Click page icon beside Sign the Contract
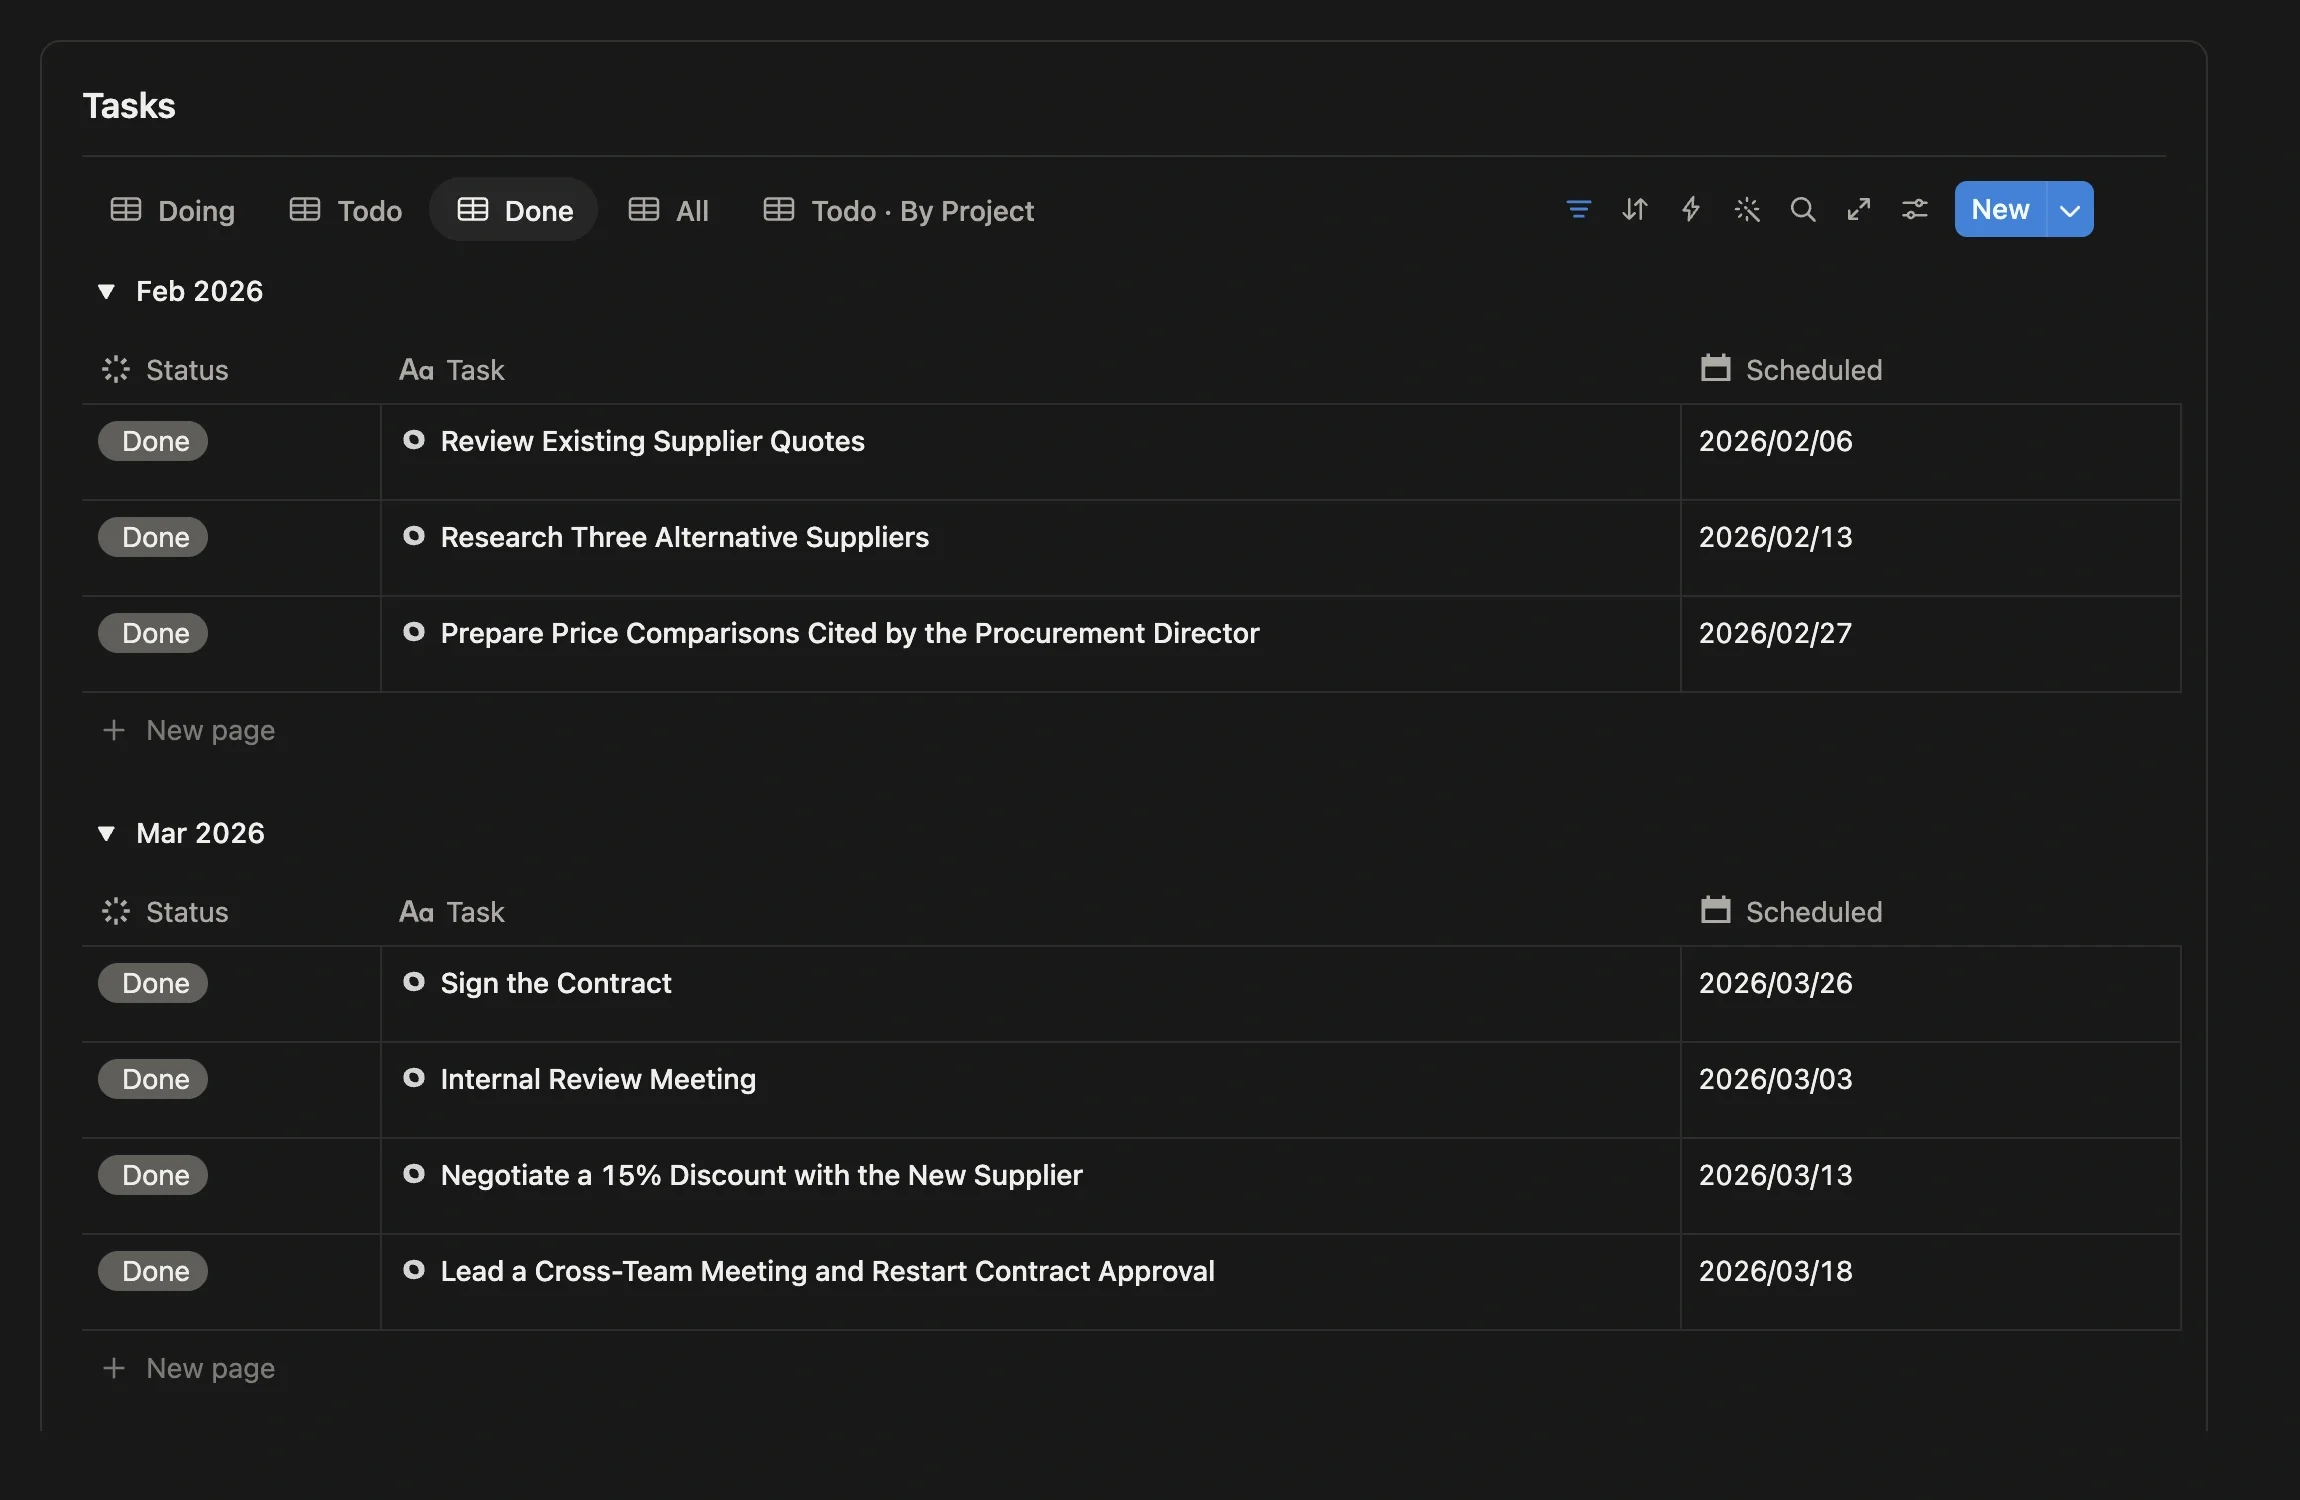The height and width of the screenshot is (1500, 2300). (x=413, y=982)
